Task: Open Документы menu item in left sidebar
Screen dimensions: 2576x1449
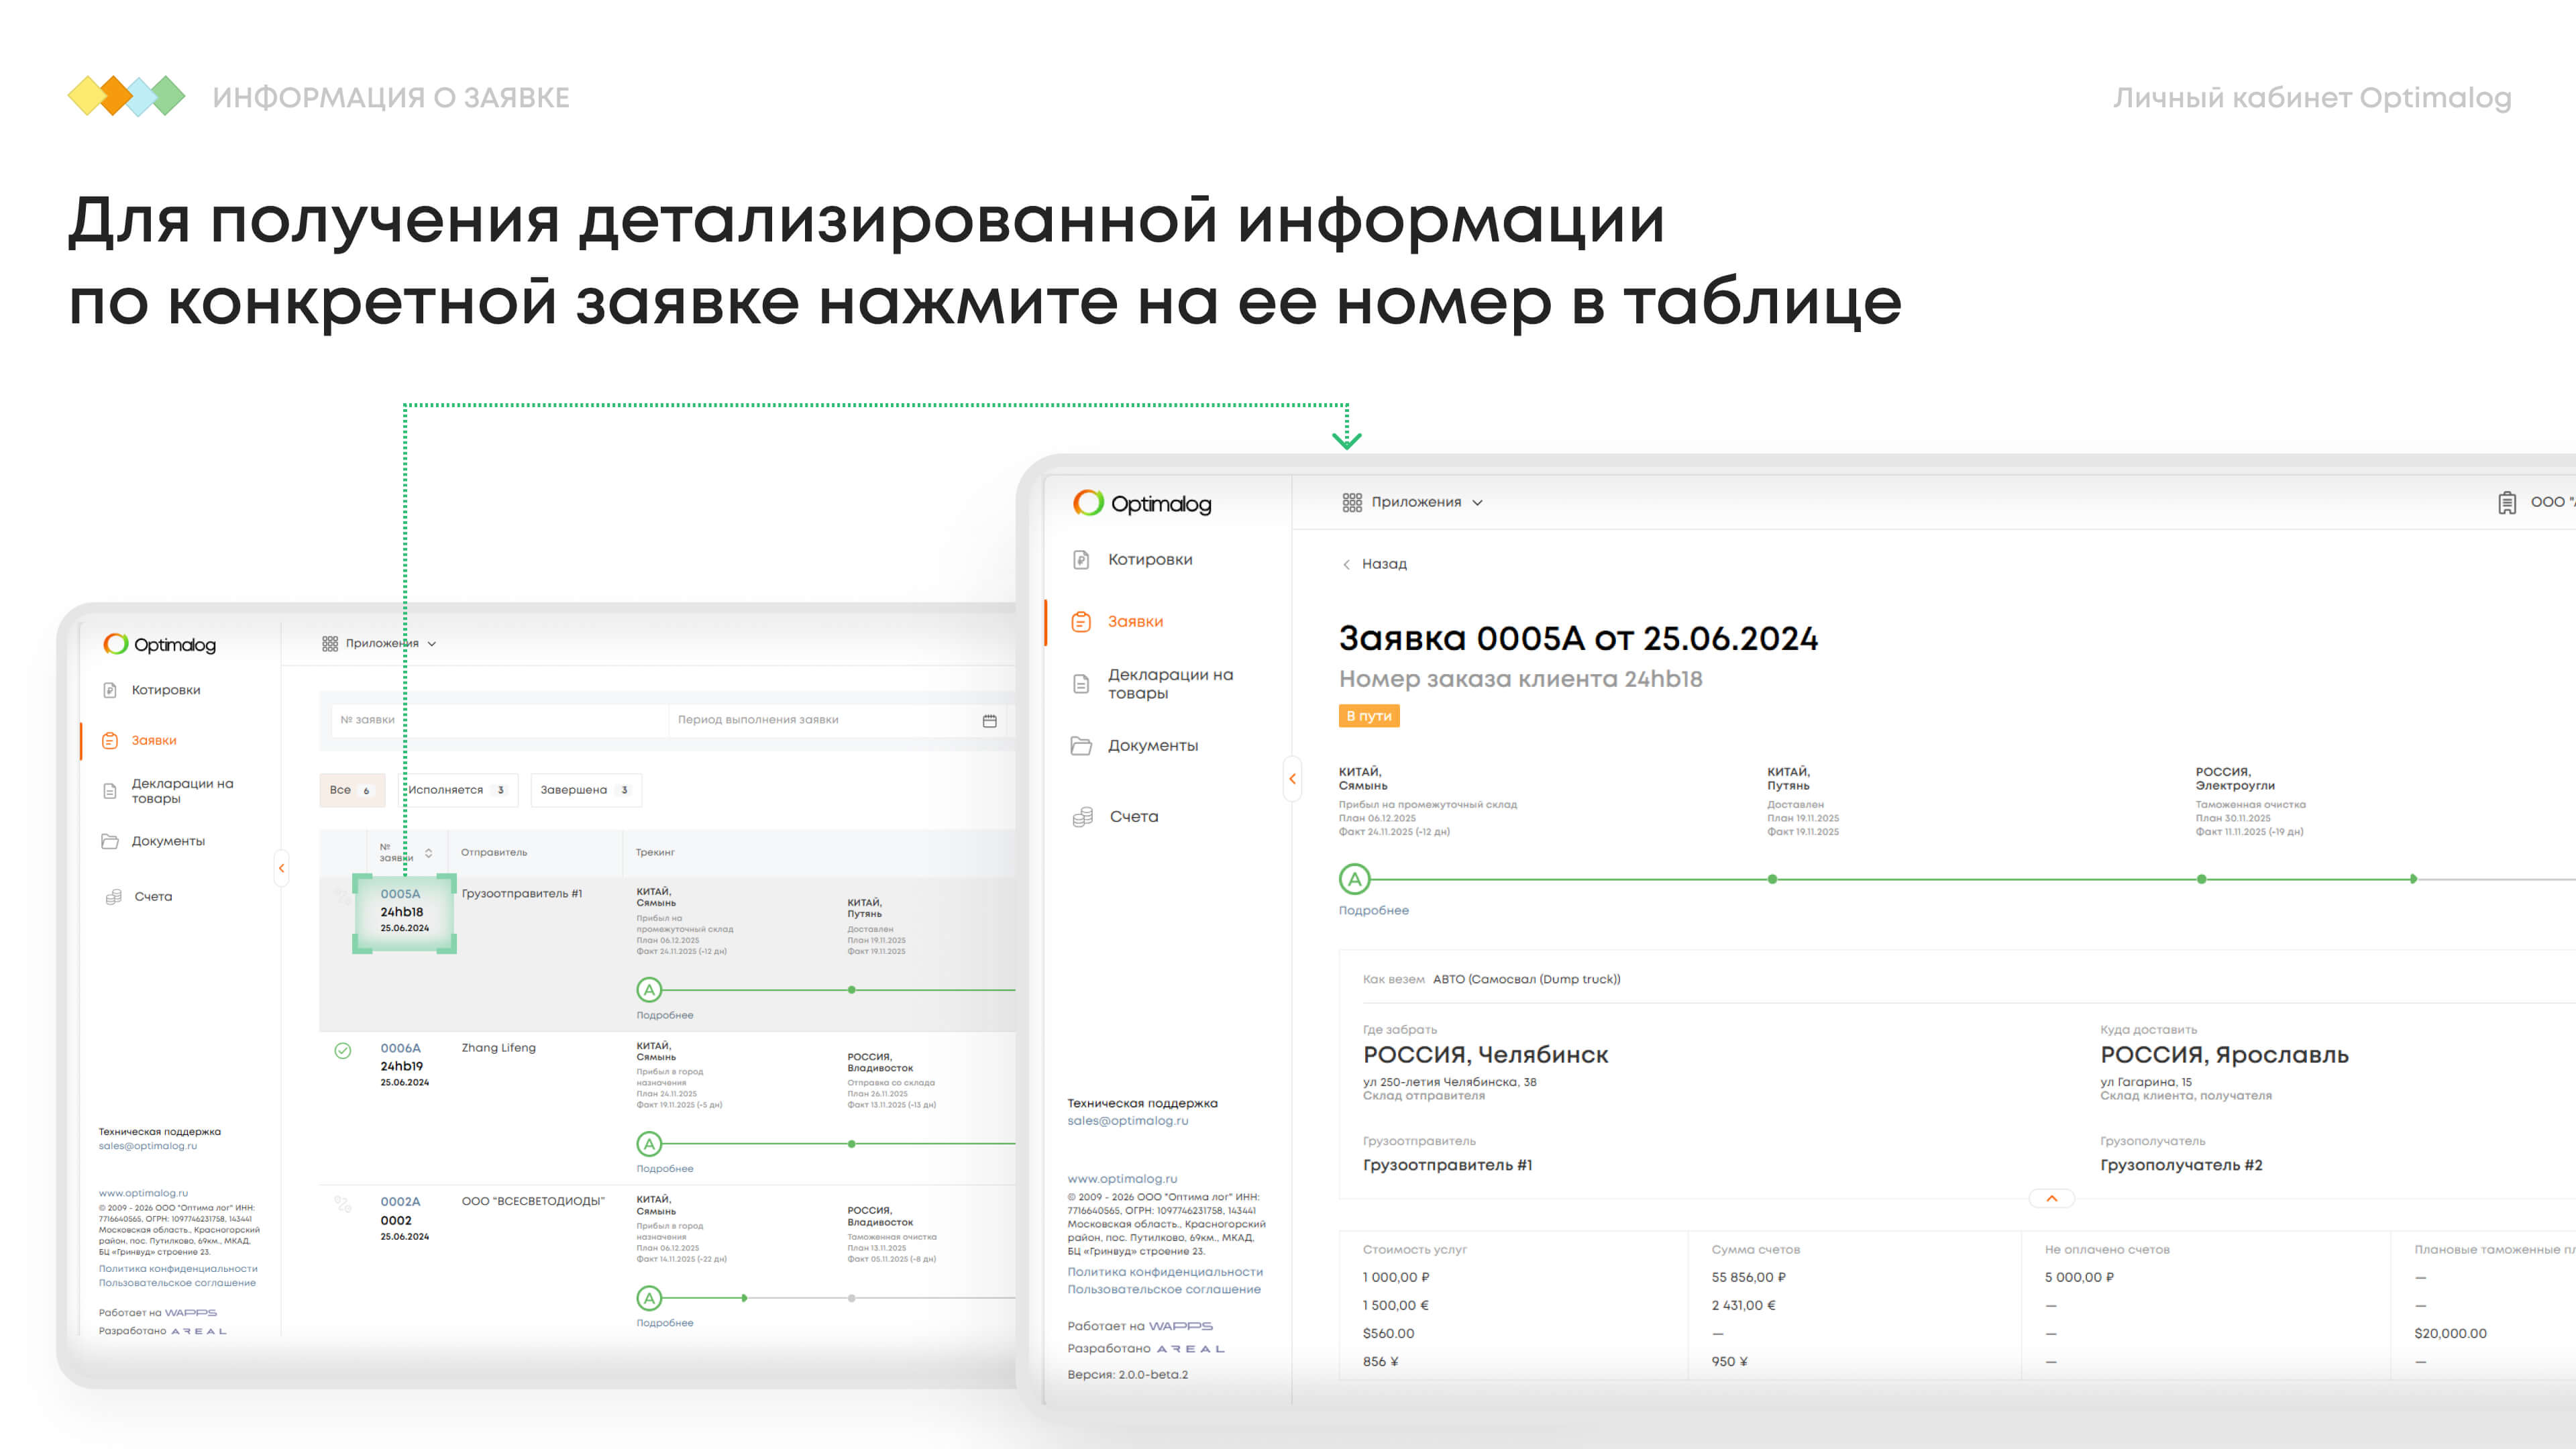Action: coord(168,842)
